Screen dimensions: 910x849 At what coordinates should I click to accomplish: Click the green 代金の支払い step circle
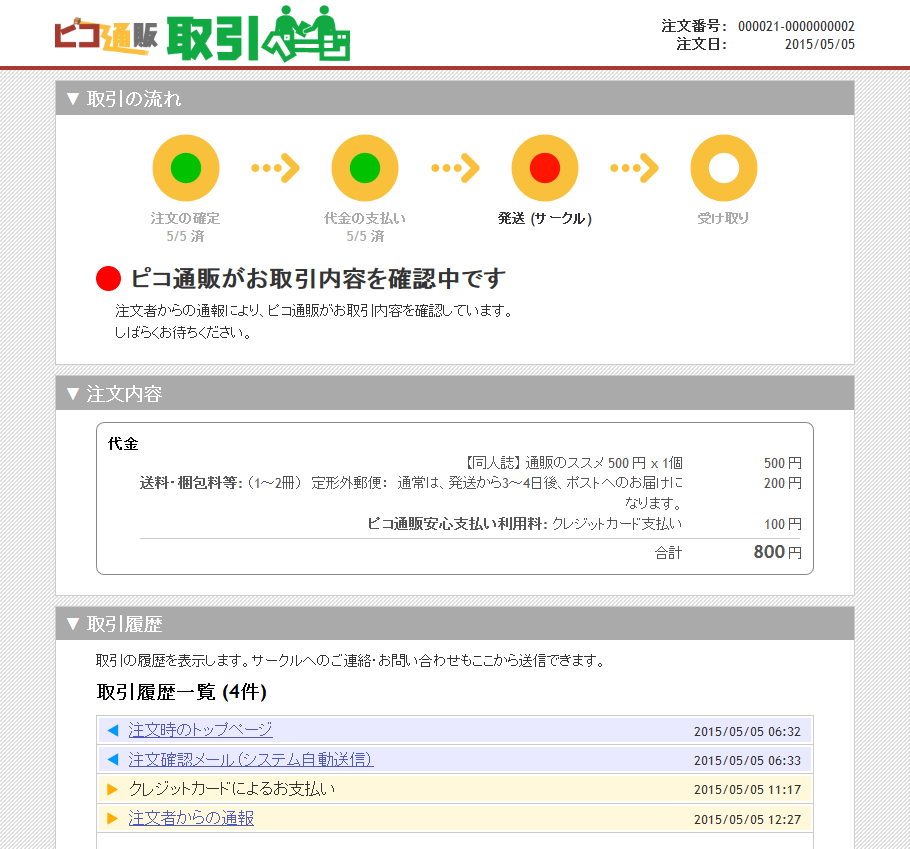(365, 168)
